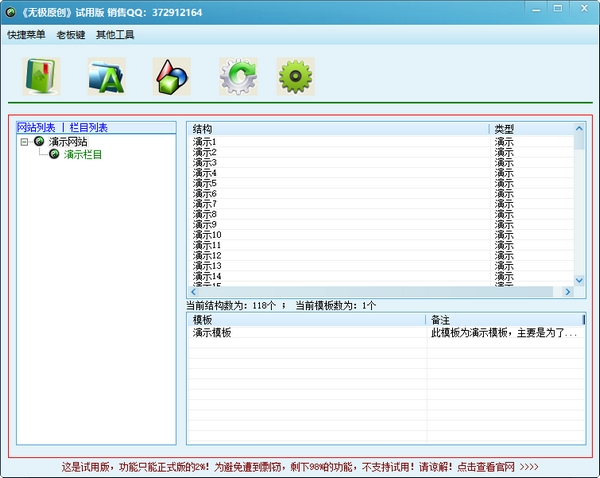Click the horizontal scrollbar right arrow
Viewport: 600px width, 478px height.
point(567,292)
